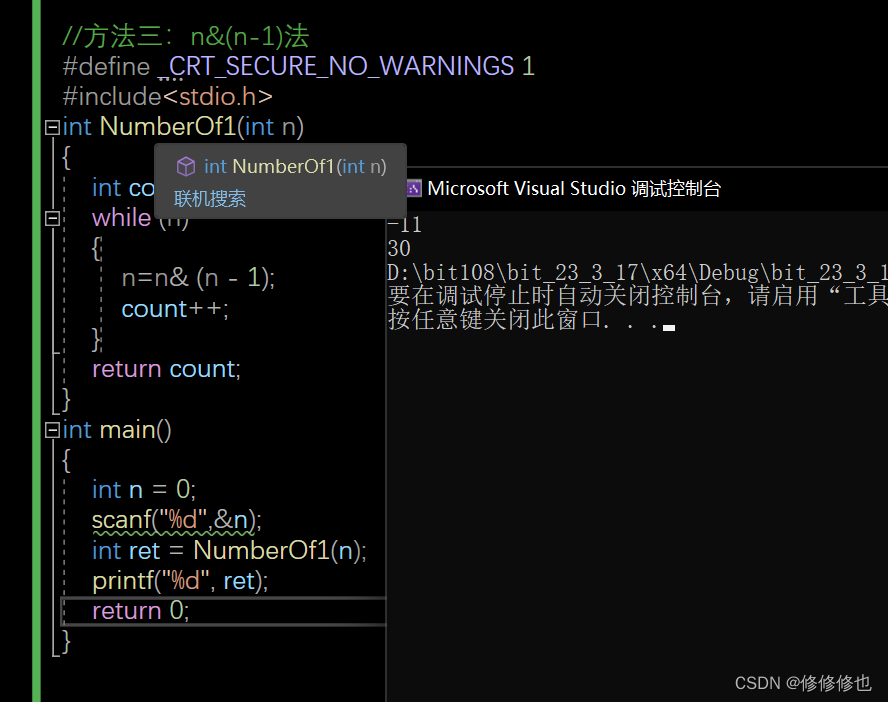
Task: Click the count++; statement
Action: coord(175,309)
